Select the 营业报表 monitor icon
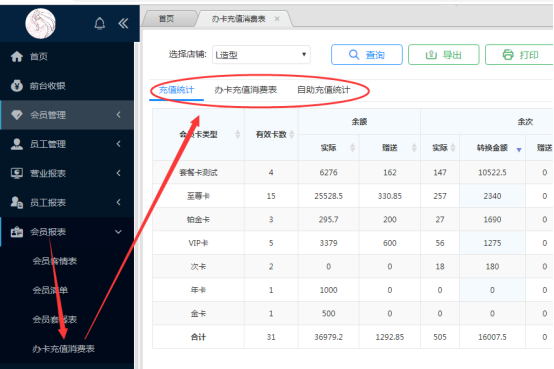 [x=17, y=173]
